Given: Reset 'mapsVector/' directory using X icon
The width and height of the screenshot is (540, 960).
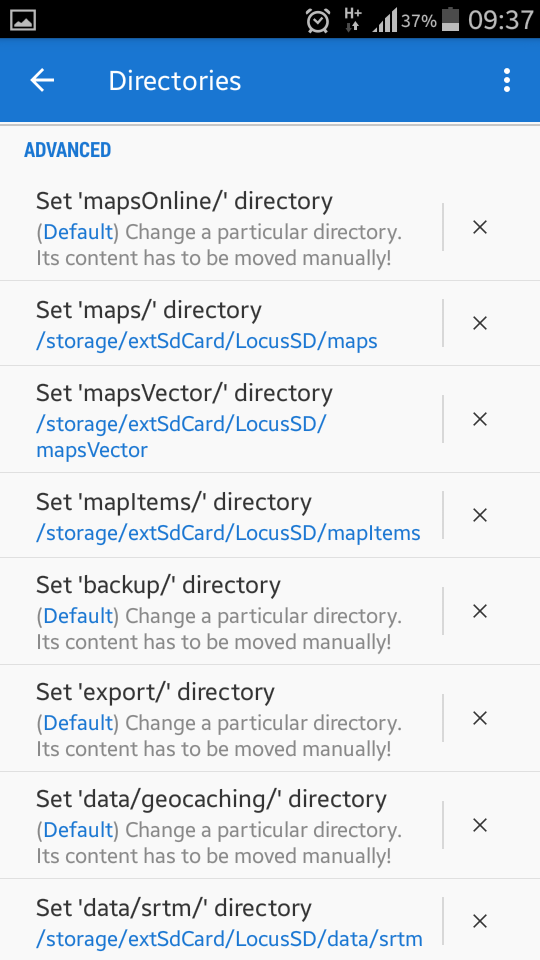Looking at the screenshot, I should [x=480, y=419].
